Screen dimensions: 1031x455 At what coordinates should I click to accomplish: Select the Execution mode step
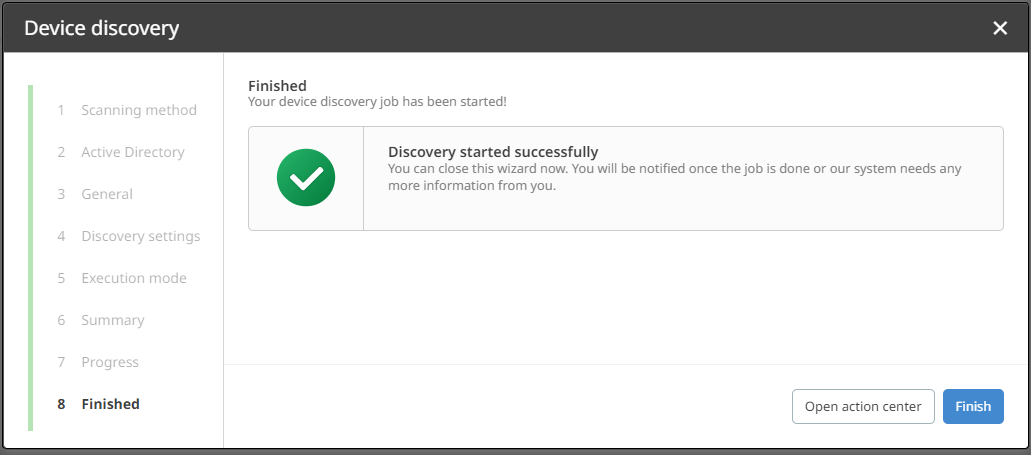coord(134,278)
